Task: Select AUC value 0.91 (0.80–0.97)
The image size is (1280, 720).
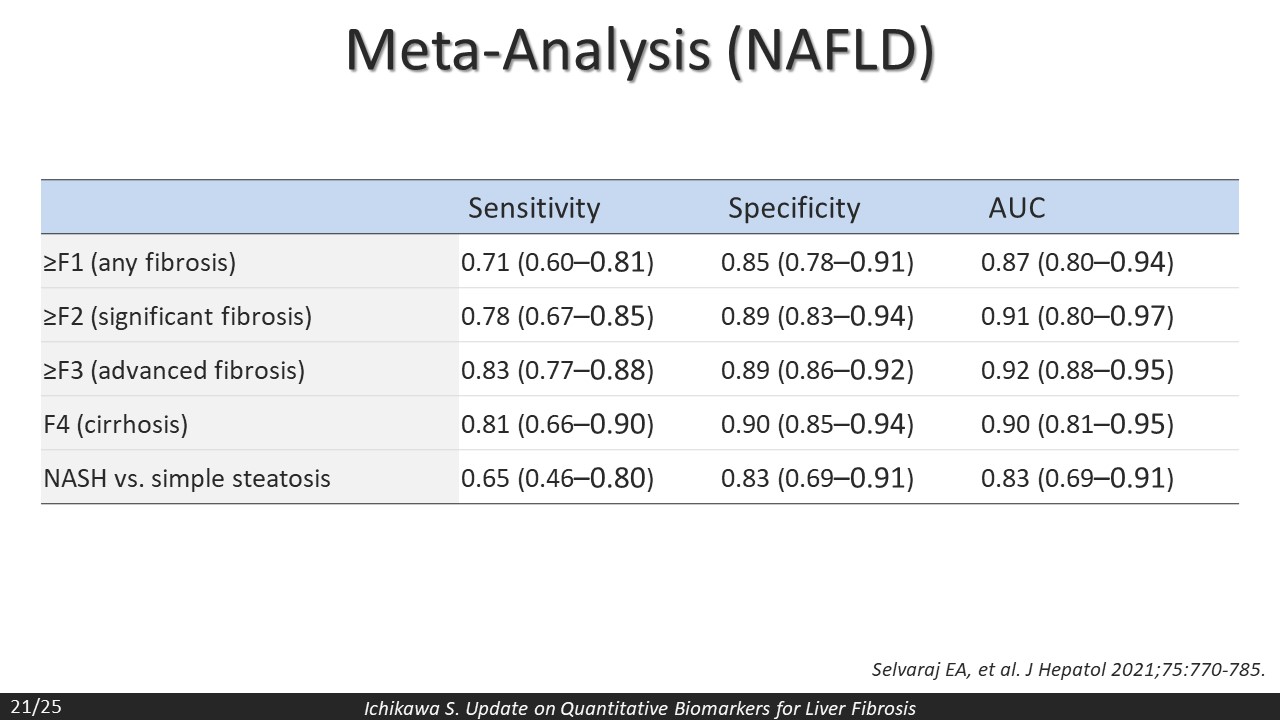Action: coord(1077,317)
